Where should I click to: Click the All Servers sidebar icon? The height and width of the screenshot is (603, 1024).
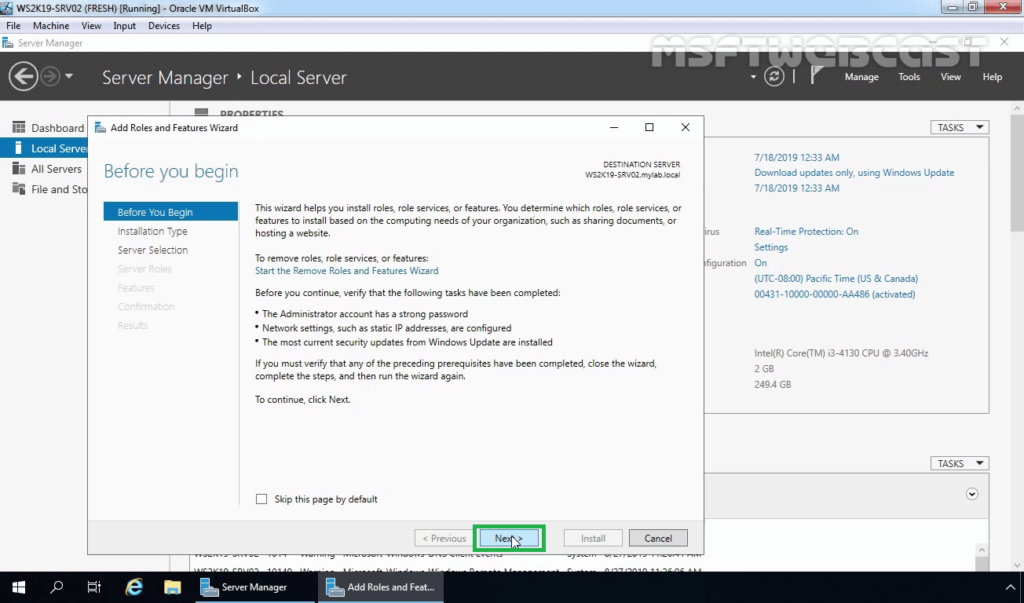pos(18,169)
